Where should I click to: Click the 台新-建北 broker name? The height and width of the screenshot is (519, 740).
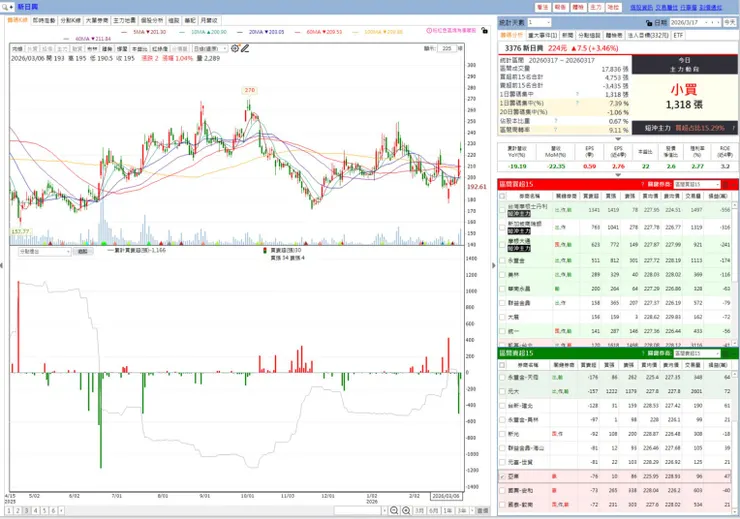tap(519, 406)
